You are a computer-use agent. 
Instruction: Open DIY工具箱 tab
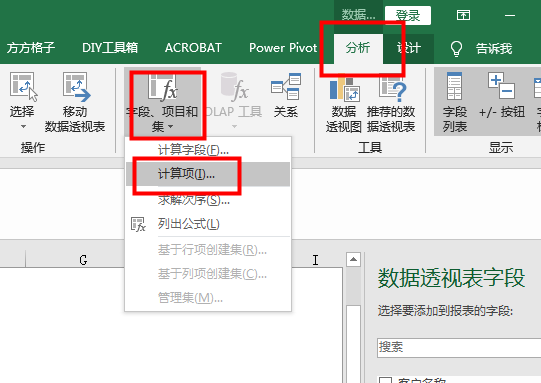[110, 48]
